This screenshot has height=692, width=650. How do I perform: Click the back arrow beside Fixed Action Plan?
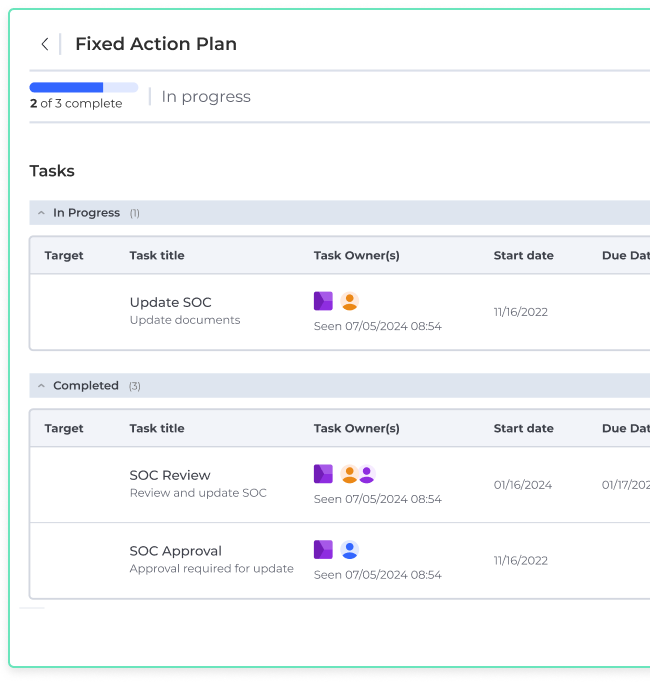[x=44, y=44]
